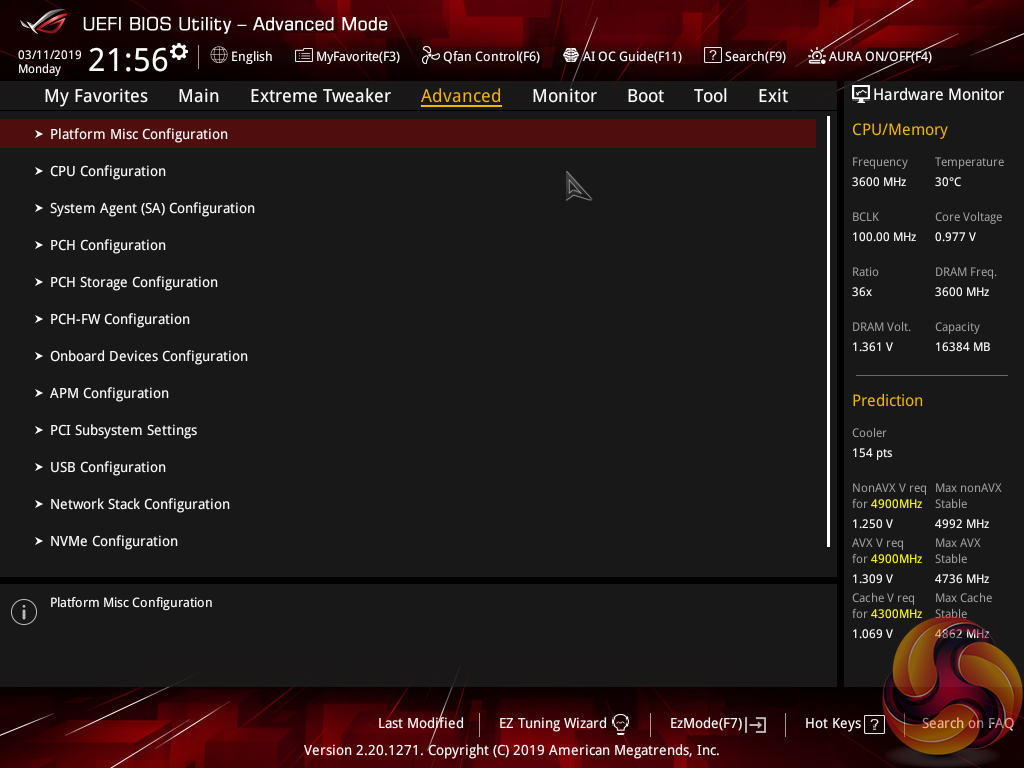Click the EzMode exit arrow icon
Viewport: 1024px width, 768px height.
756,724
